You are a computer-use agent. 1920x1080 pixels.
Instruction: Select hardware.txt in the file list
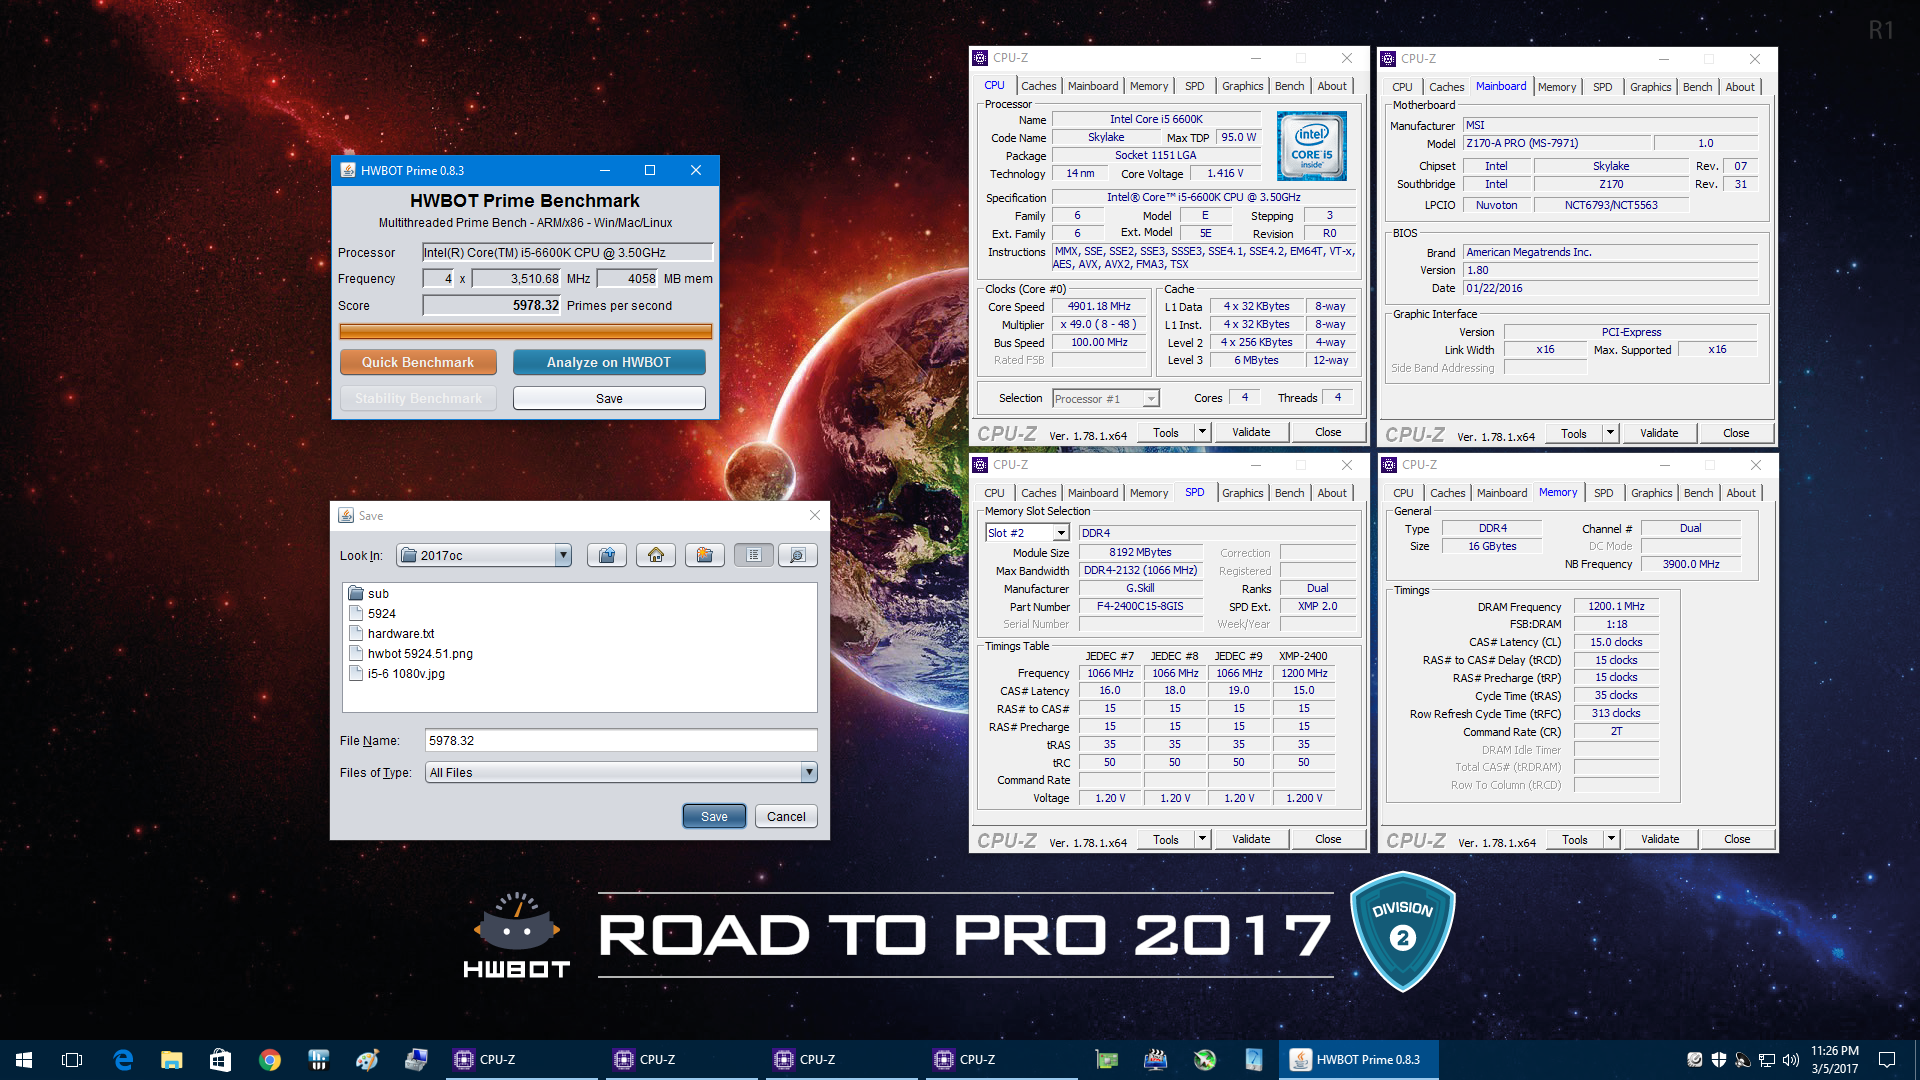[x=392, y=633]
